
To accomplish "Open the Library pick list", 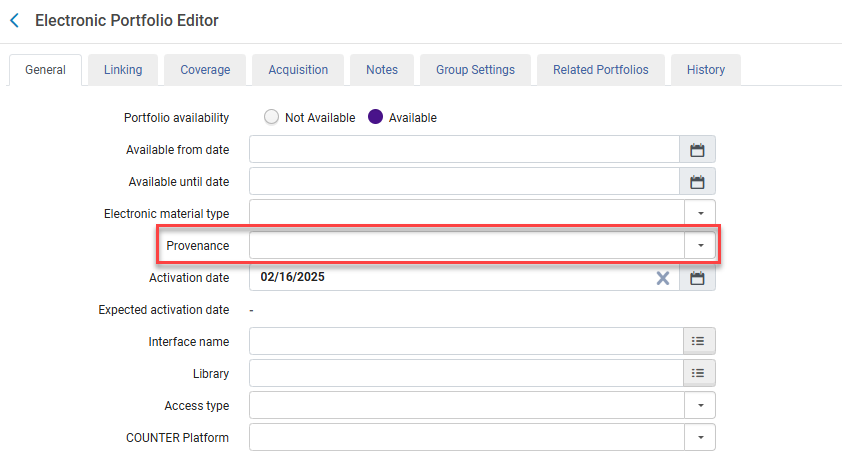I will tap(698, 373).
